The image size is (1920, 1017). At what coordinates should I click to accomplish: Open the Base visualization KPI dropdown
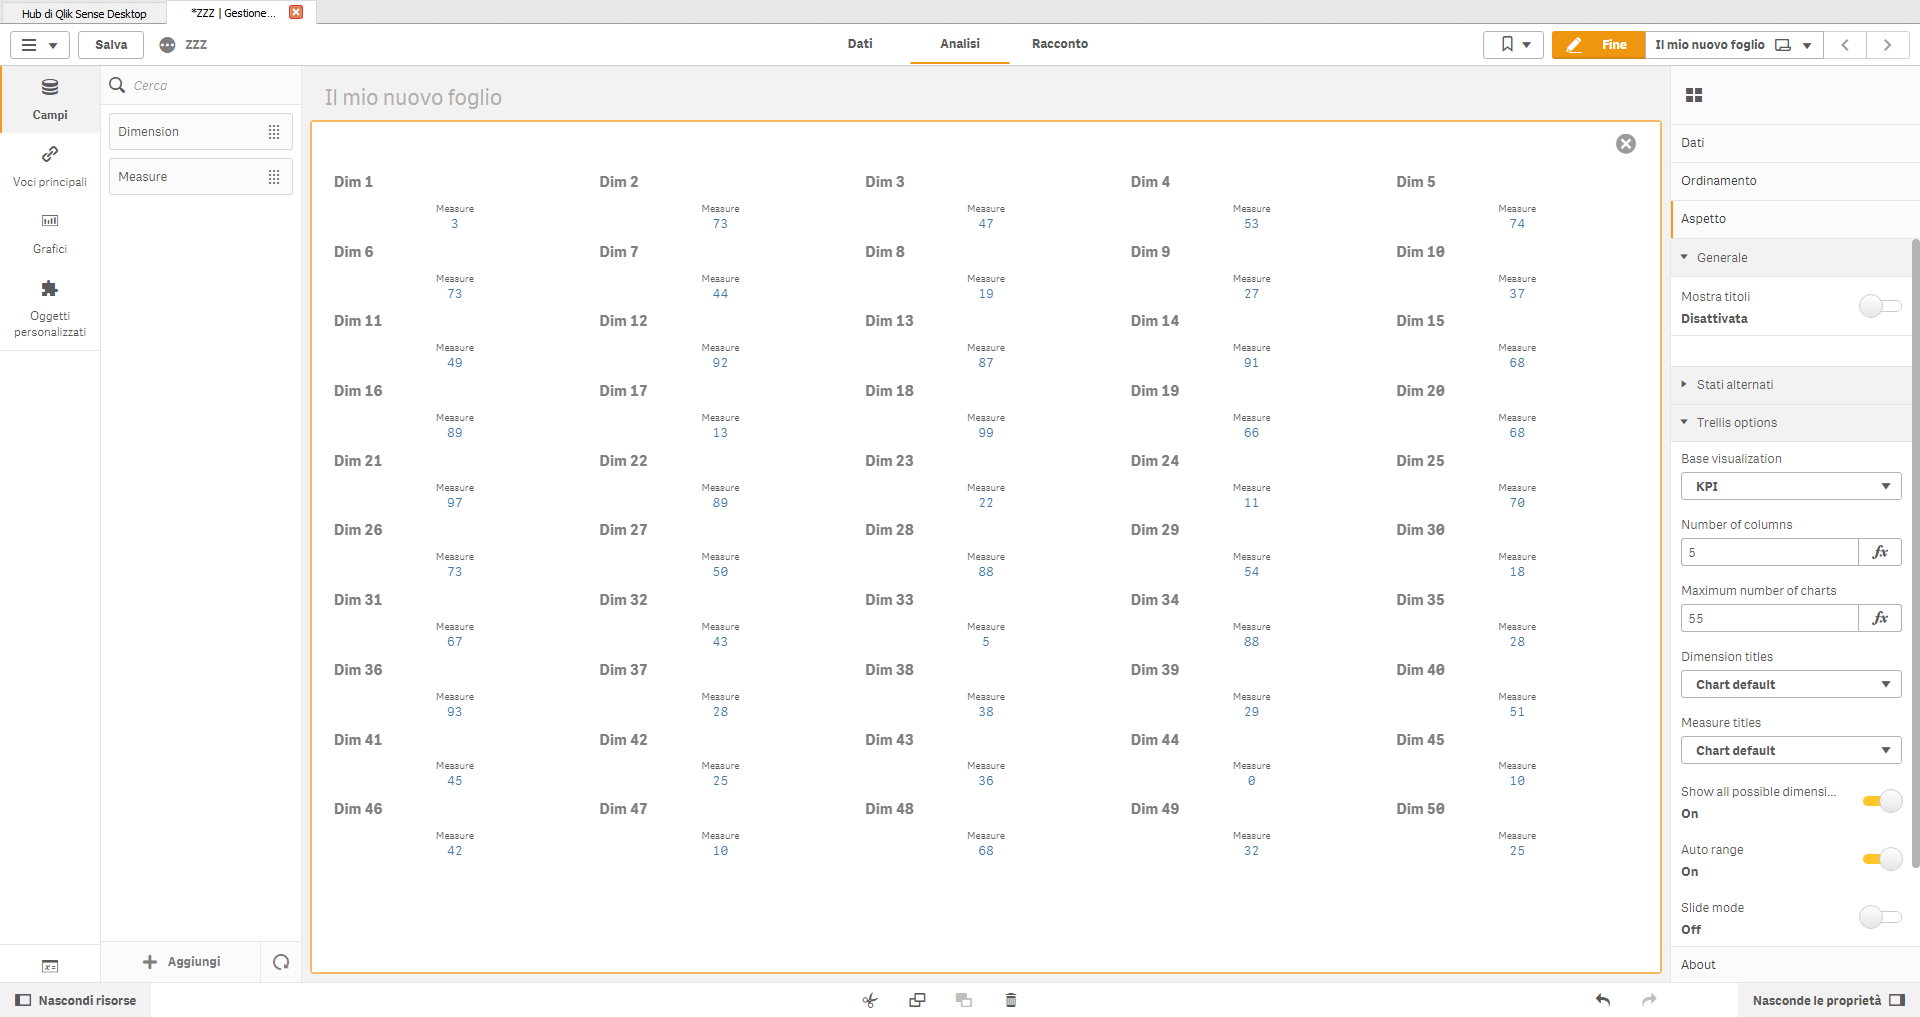tap(1790, 486)
